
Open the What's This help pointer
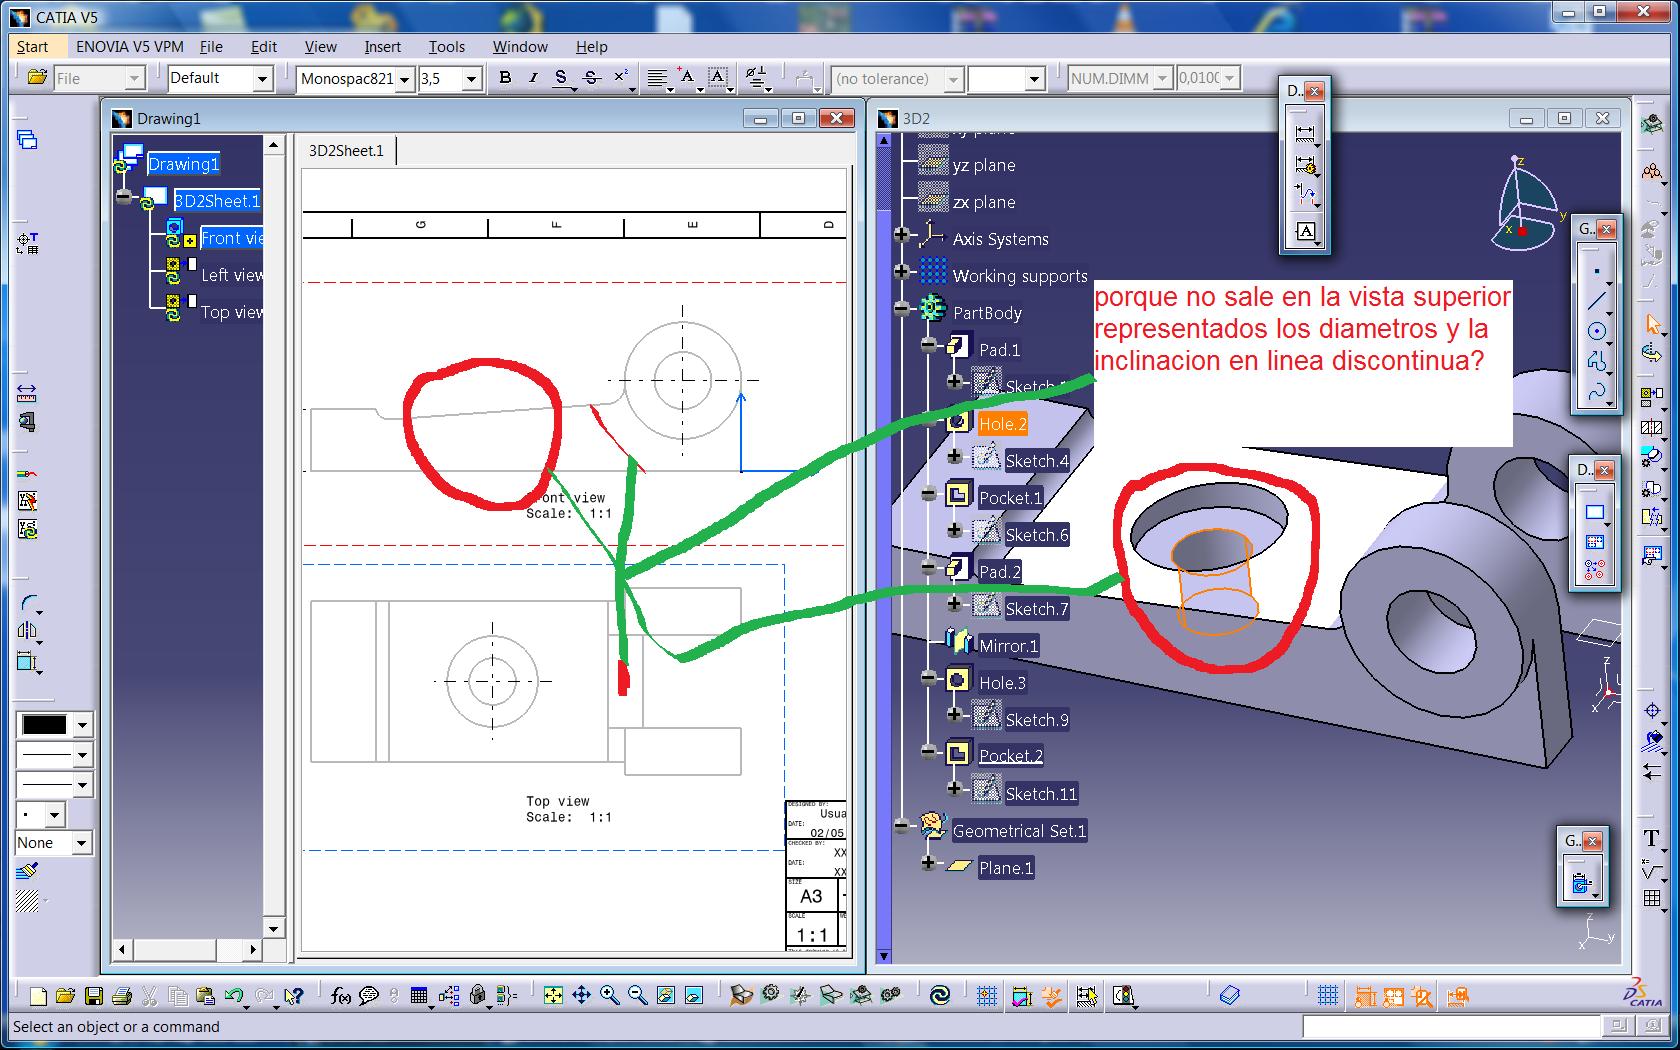pyautogui.click(x=293, y=996)
